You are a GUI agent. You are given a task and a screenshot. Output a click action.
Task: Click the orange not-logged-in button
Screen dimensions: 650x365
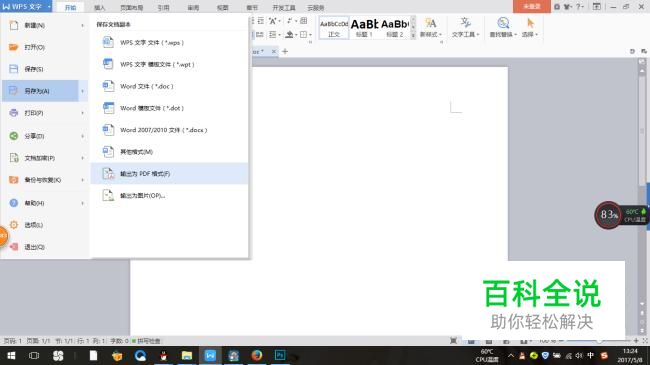tap(531, 7)
